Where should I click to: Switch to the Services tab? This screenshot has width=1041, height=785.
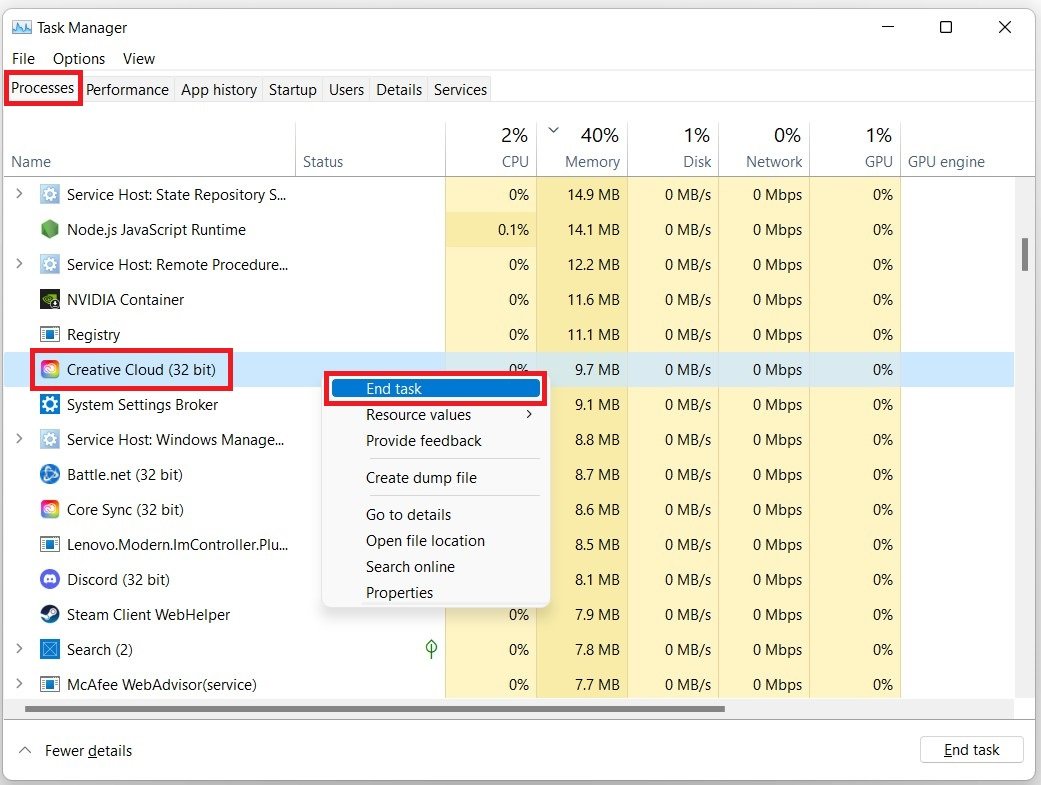(x=460, y=90)
